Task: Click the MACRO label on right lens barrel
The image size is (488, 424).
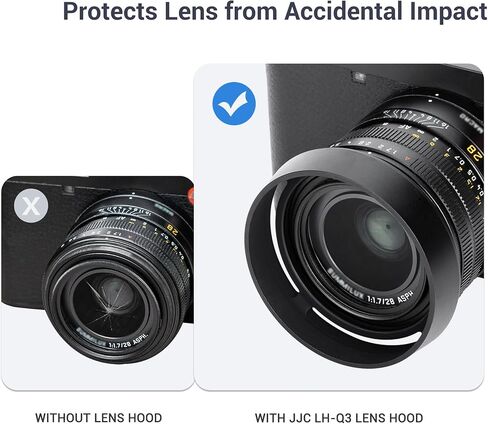Action: click(x=471, y=123)
